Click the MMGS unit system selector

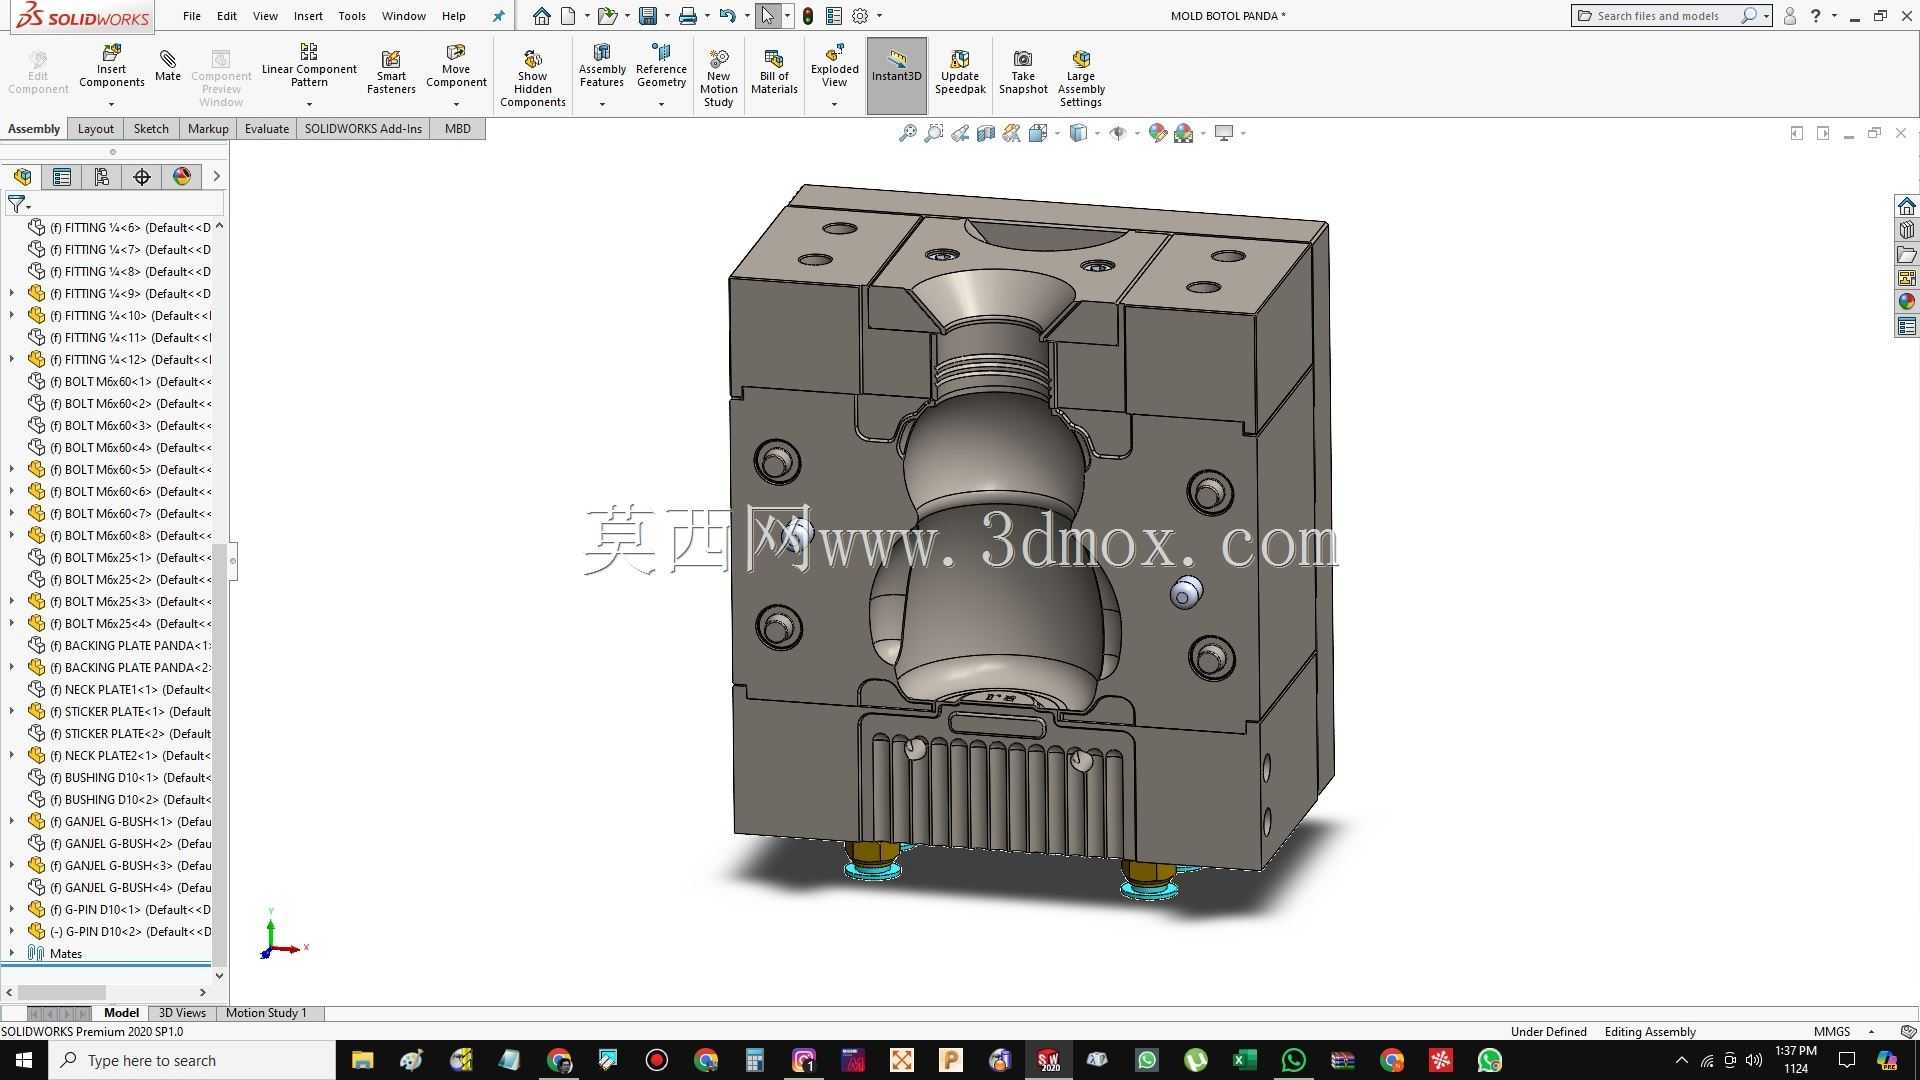(x=1832, y=1032)
